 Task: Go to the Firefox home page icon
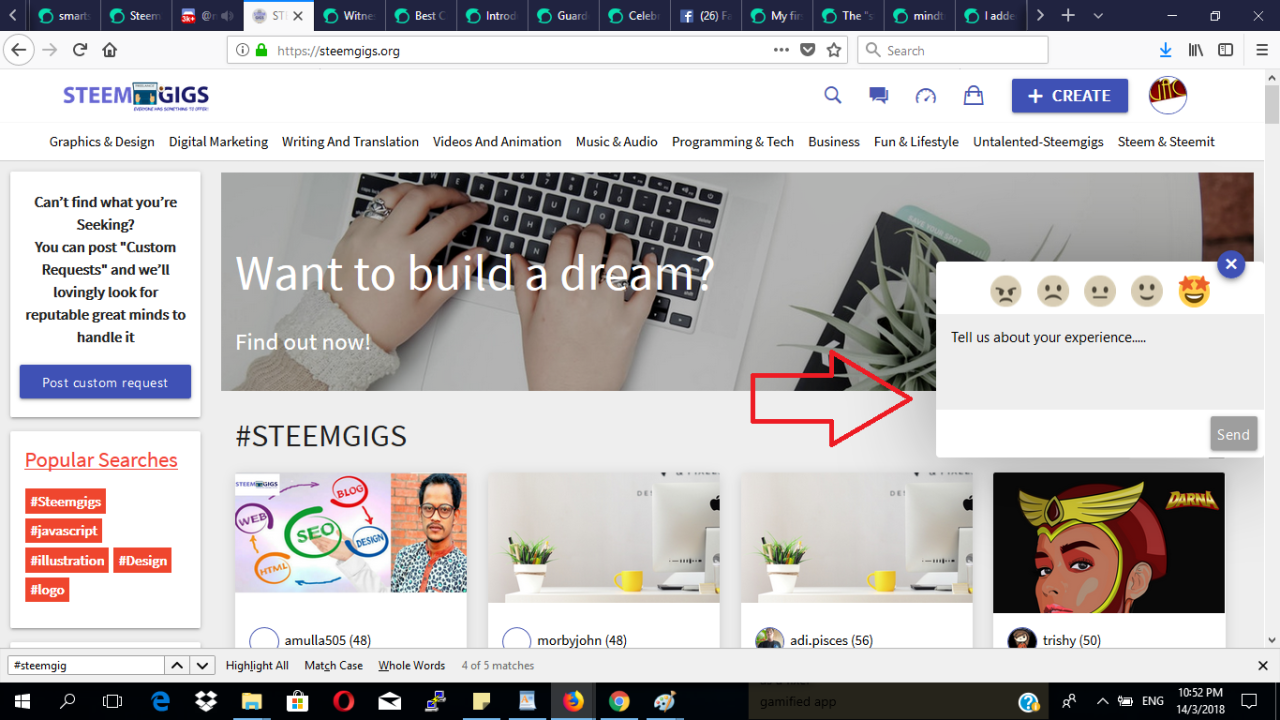pos(110,50)
